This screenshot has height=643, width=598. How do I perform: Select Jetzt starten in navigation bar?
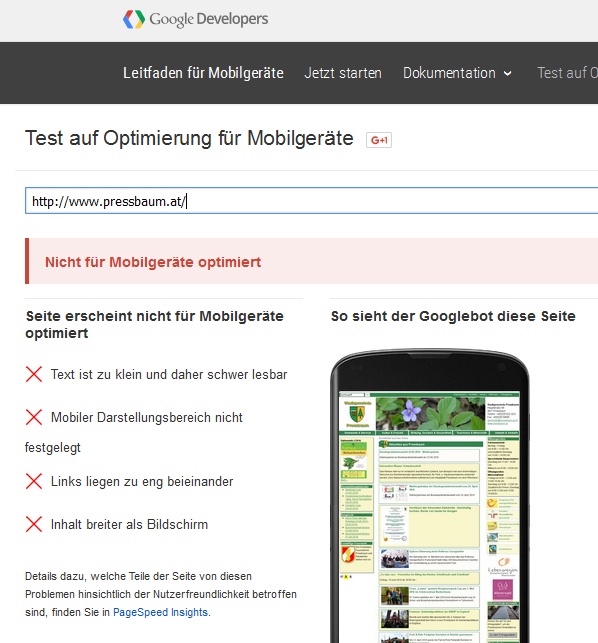[343, 73]
